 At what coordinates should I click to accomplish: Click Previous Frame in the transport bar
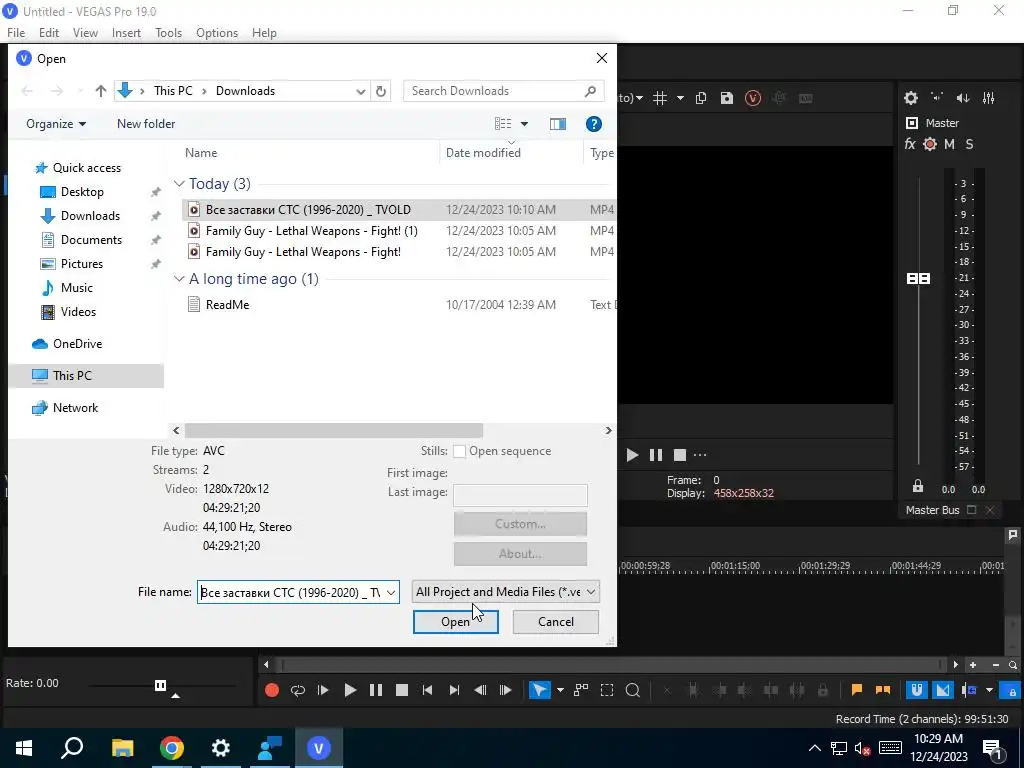tap(480, 690)
